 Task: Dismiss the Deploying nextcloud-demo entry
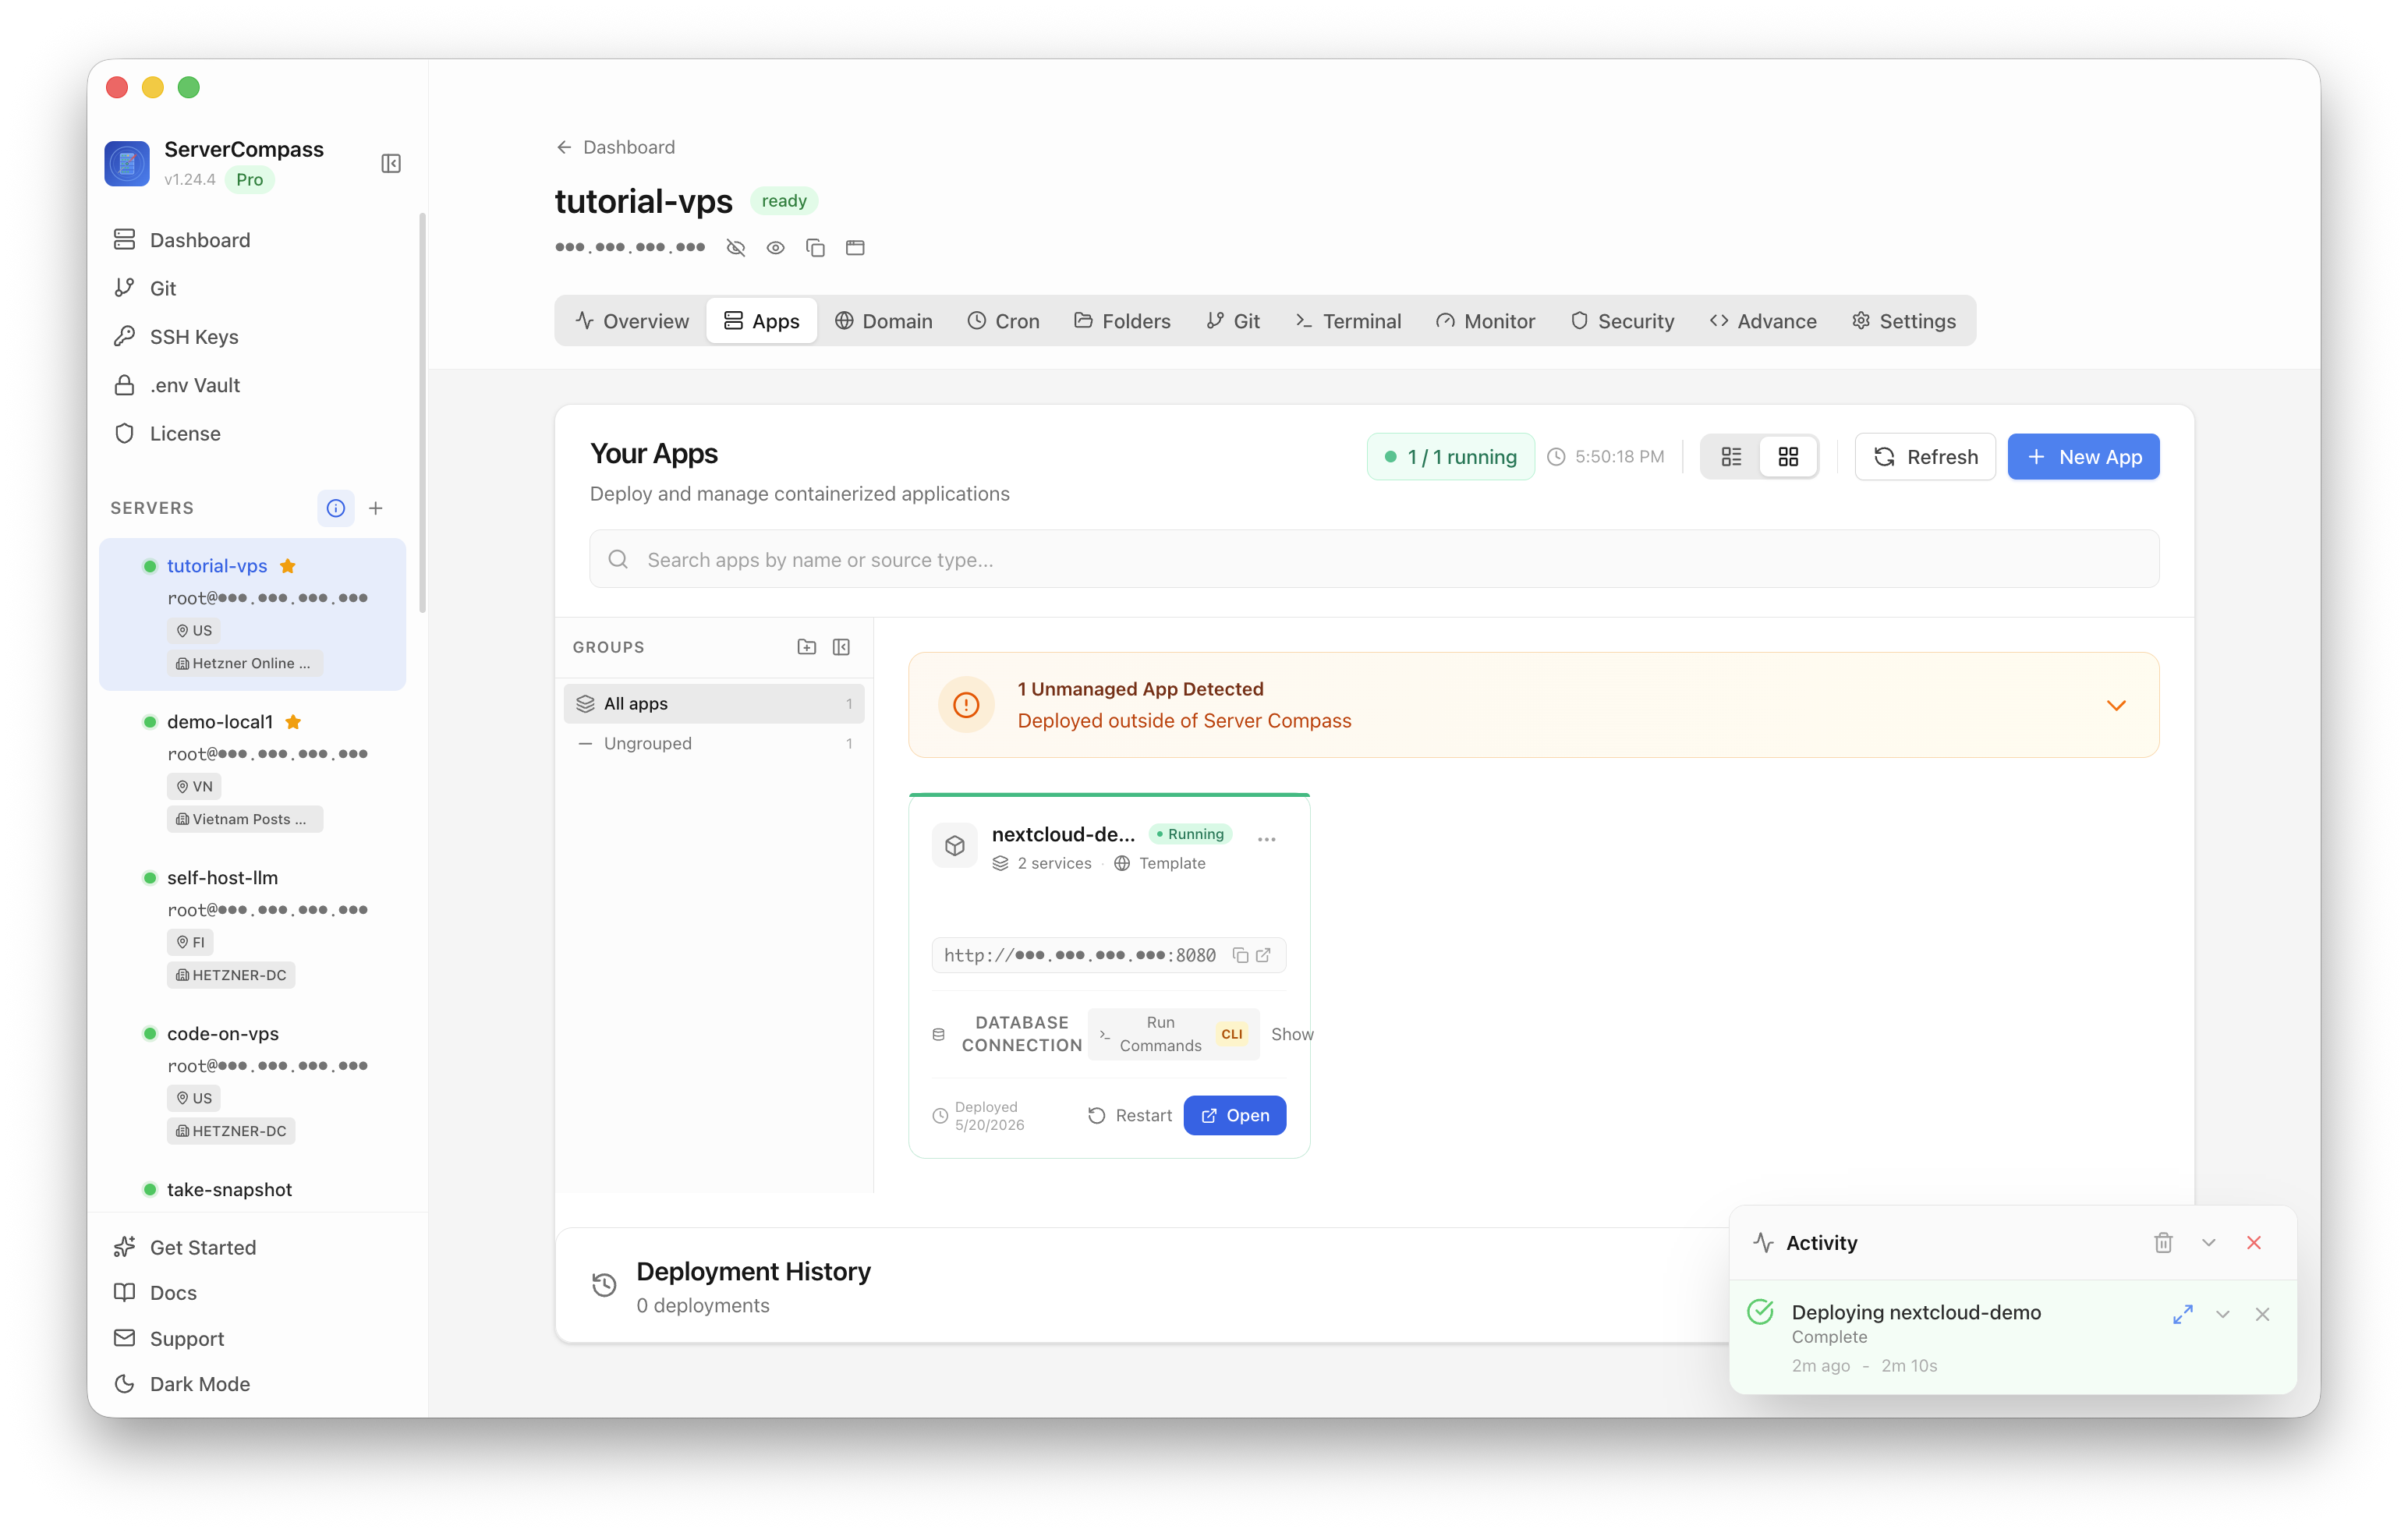(x=2263, y=1314)
